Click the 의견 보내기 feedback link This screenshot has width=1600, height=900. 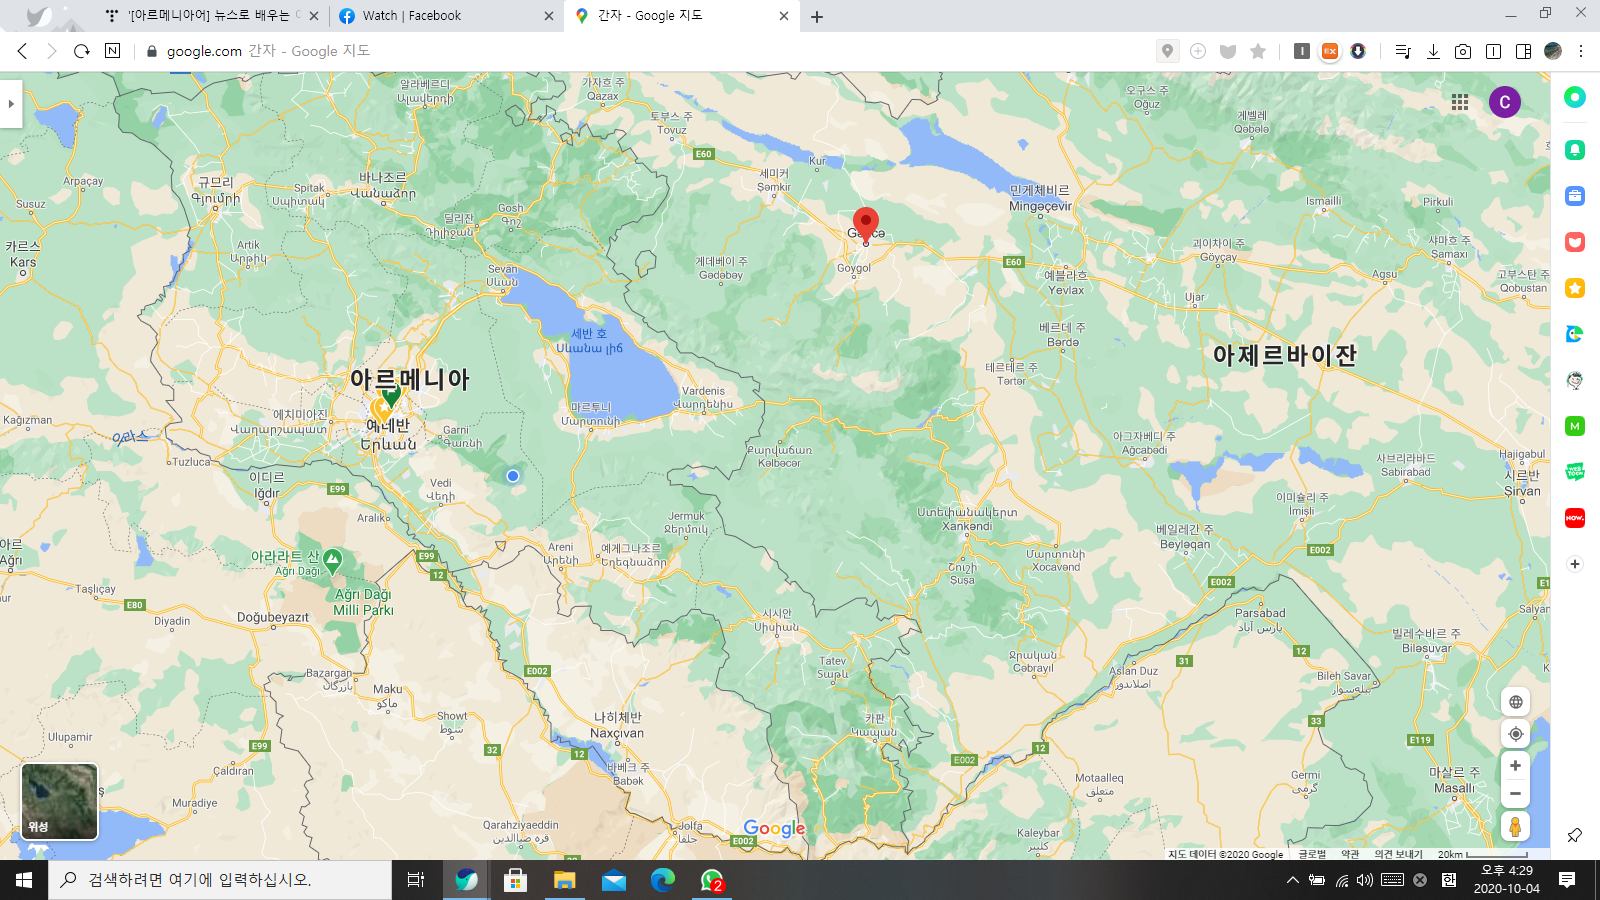coord(1398,854)
